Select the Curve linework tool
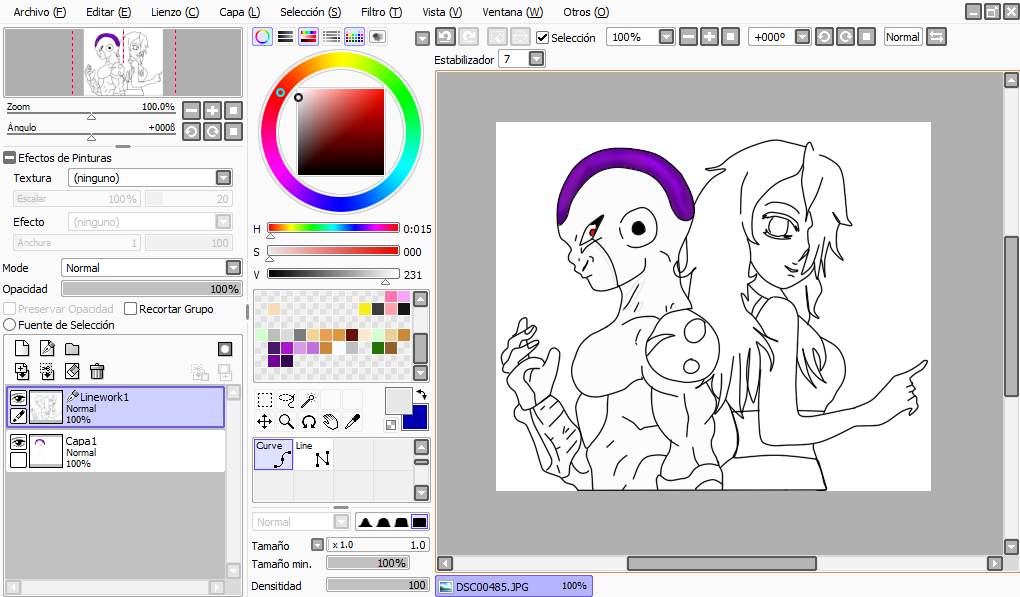The image size is (1020, 597). pyautogui.click(x=273, y=454)
